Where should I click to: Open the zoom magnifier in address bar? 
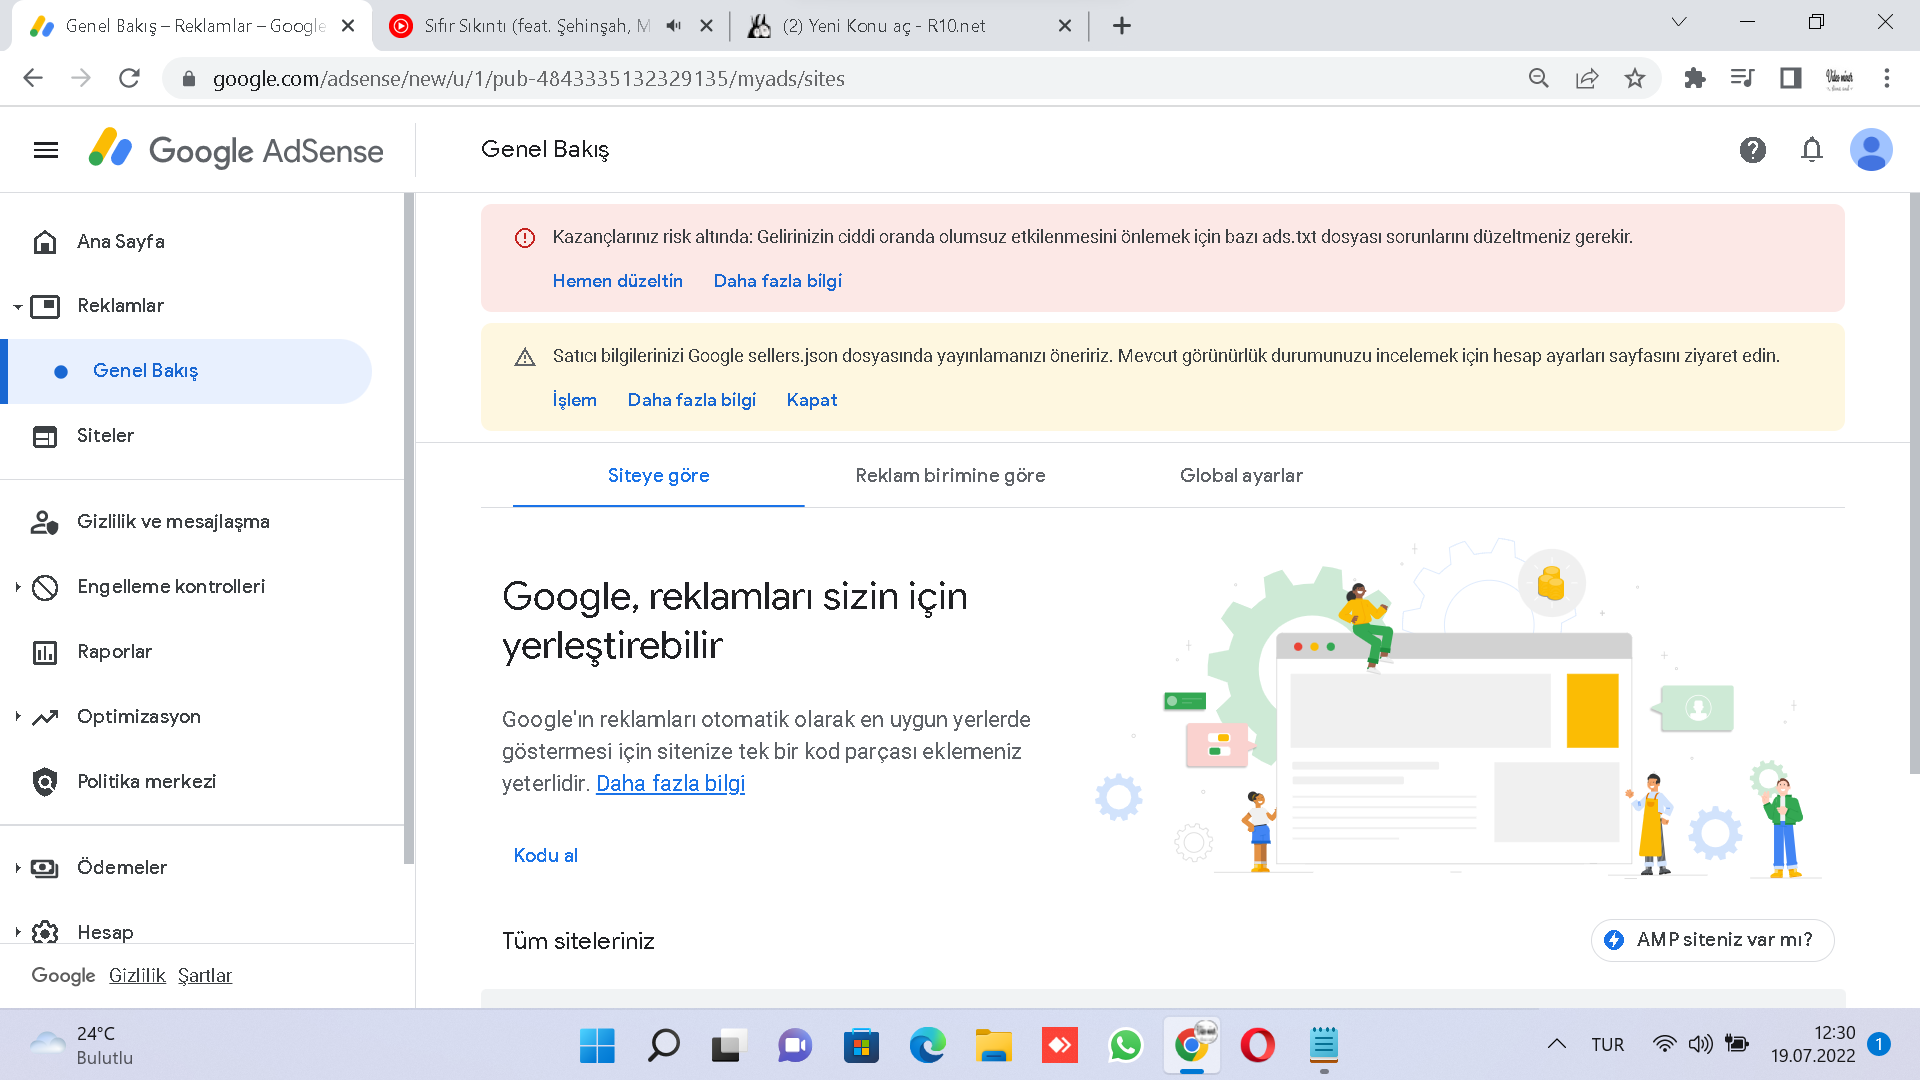[x=1538, y=78]
